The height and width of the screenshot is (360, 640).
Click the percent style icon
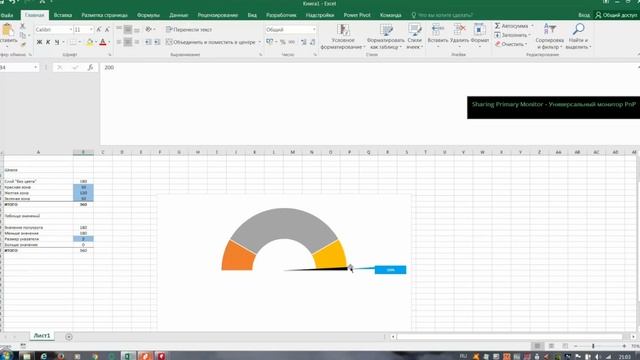282,42
